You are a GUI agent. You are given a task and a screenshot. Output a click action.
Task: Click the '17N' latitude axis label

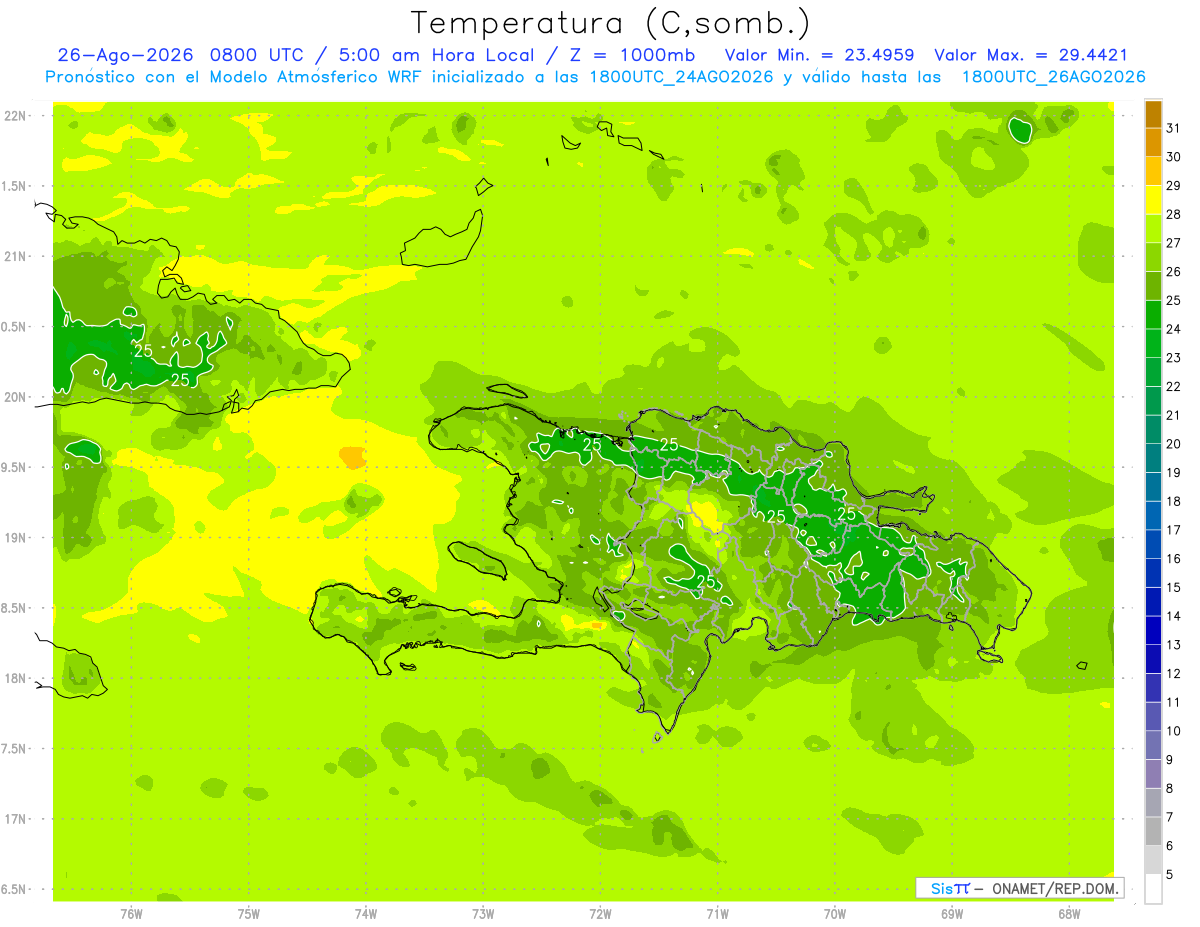click(15, 819)
